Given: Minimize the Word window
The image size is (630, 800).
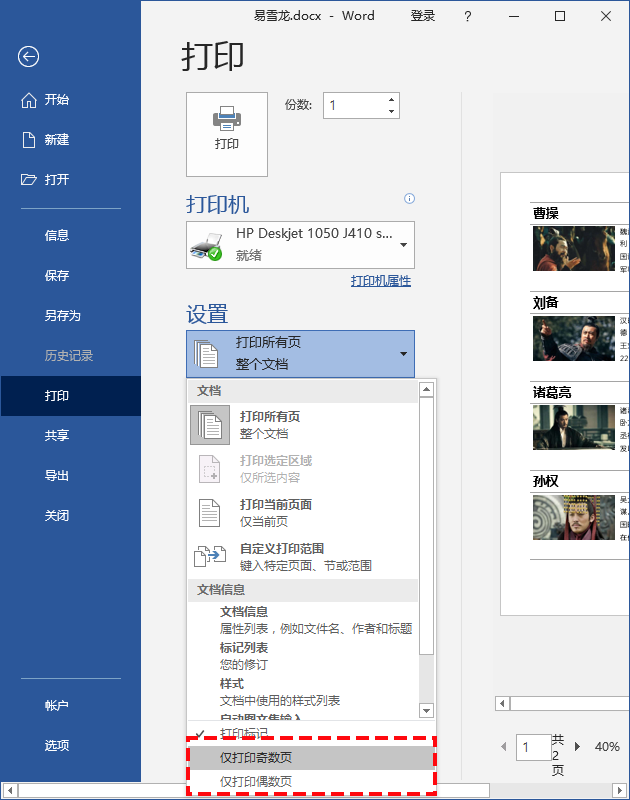Looking at the screenshot, I should pyautogui.click(x=514, y=16).
